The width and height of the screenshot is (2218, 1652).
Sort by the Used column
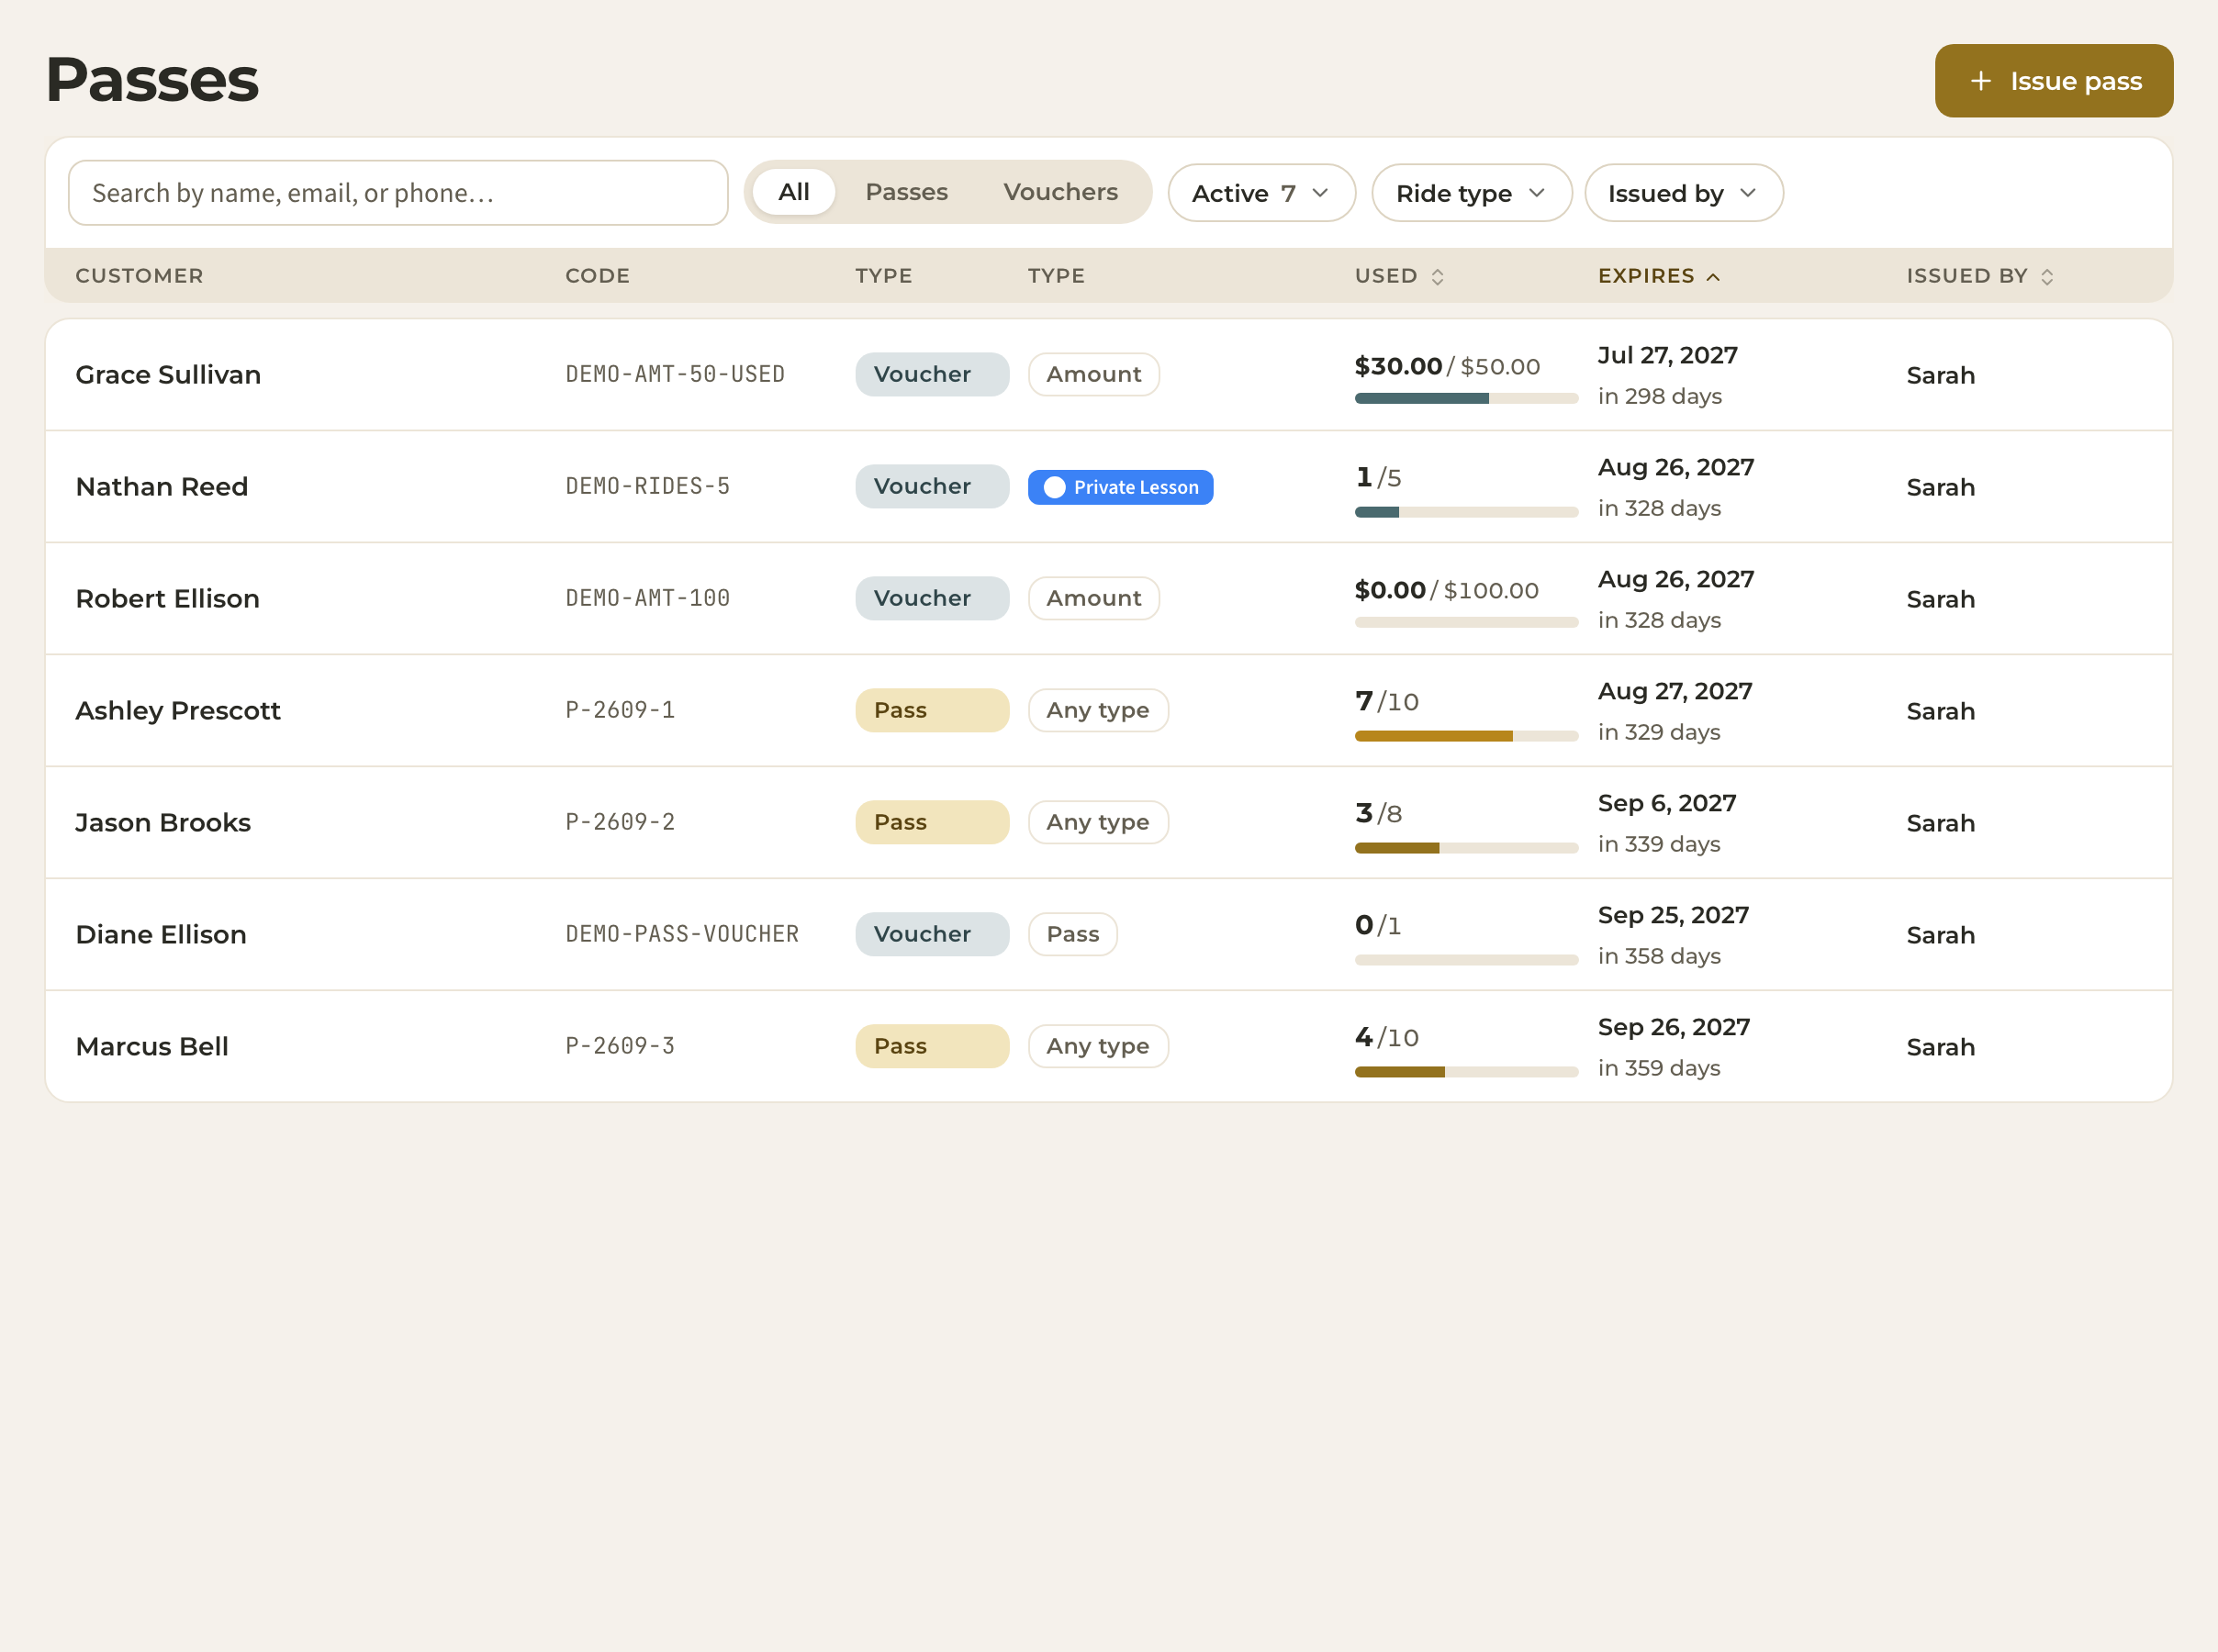[x=1399, y=276]
